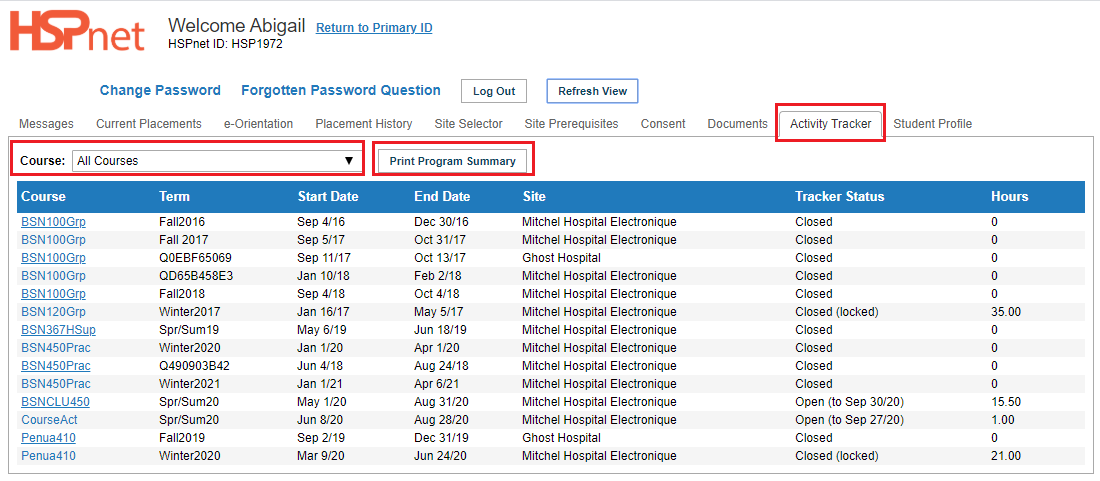The height and width of the screenshot is (481, 1100).
Task: Click the Hours column header
Action: point(1010,196)
